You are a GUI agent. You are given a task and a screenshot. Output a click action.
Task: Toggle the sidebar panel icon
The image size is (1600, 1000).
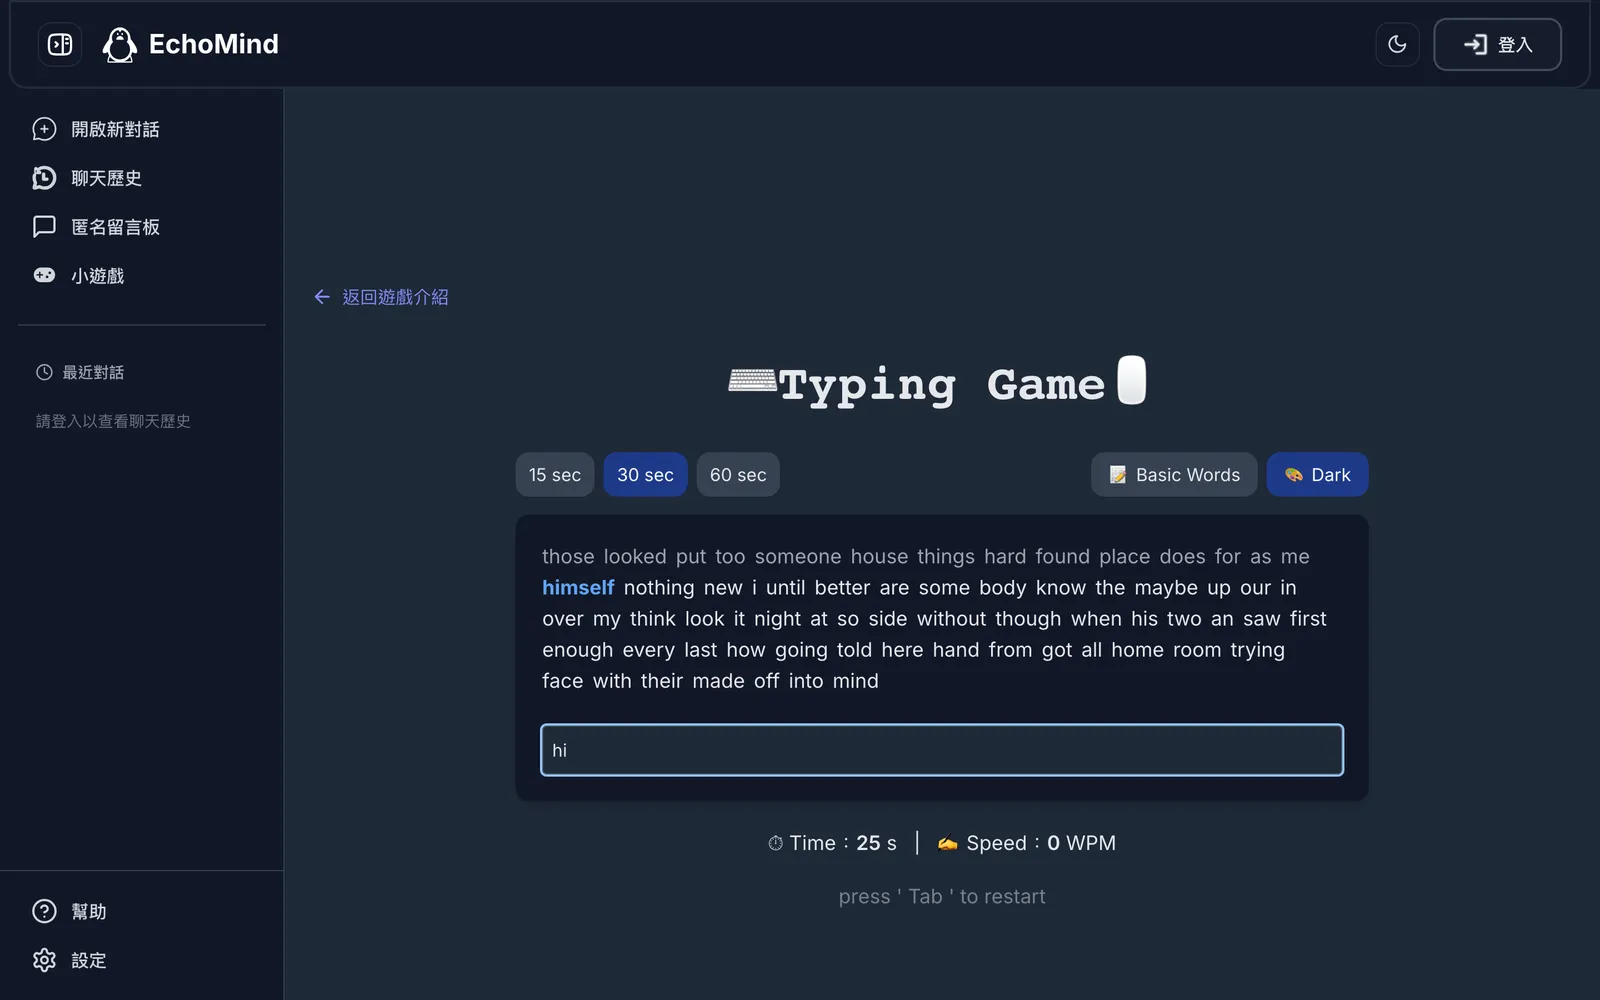(x=60, y=44)
